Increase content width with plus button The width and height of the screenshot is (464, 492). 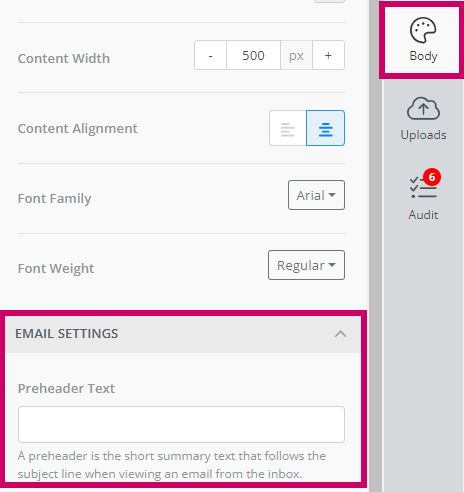tap(328, 55)
